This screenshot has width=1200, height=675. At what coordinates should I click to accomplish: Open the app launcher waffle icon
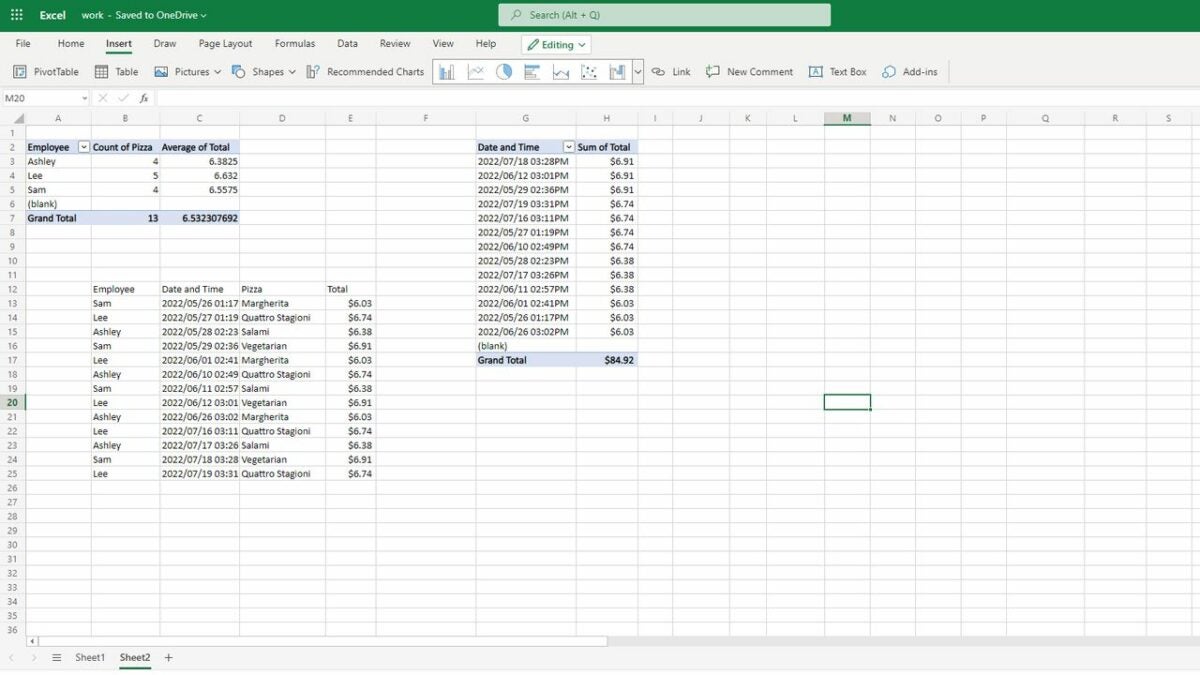pyautogui.click(x=16, y=15)
